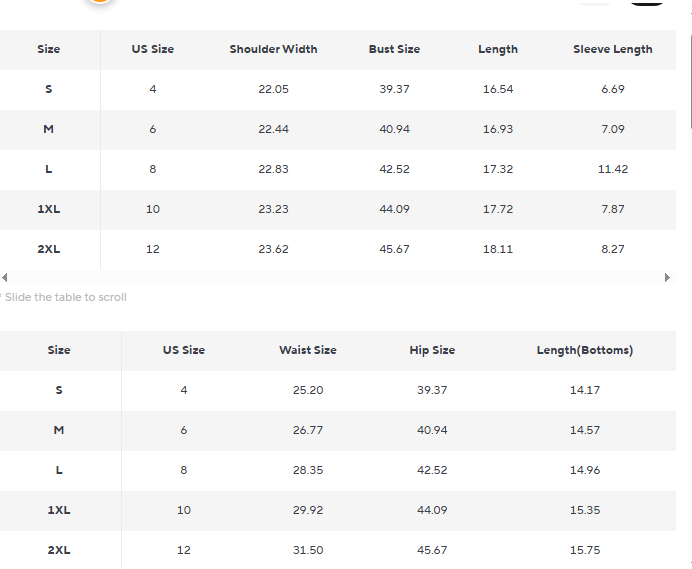The height and width of the screenshot is (569, 692).
Task: Click the 28.35 waist size value
Action: (x=307, y=470)
